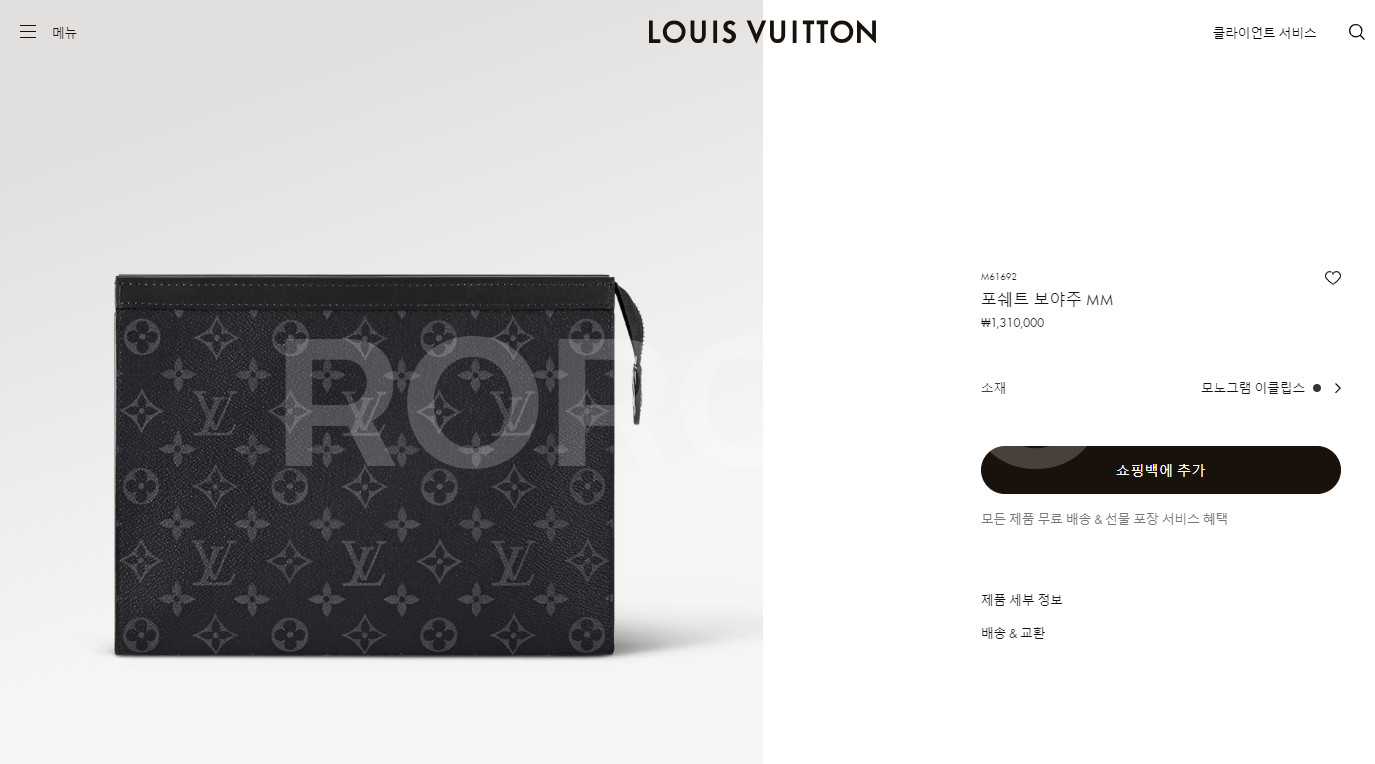This screenshot has height=764, width=1375.
Task: Click the 모든 제품 무료 배송 notice text
Action: [x=1104, y=519]
